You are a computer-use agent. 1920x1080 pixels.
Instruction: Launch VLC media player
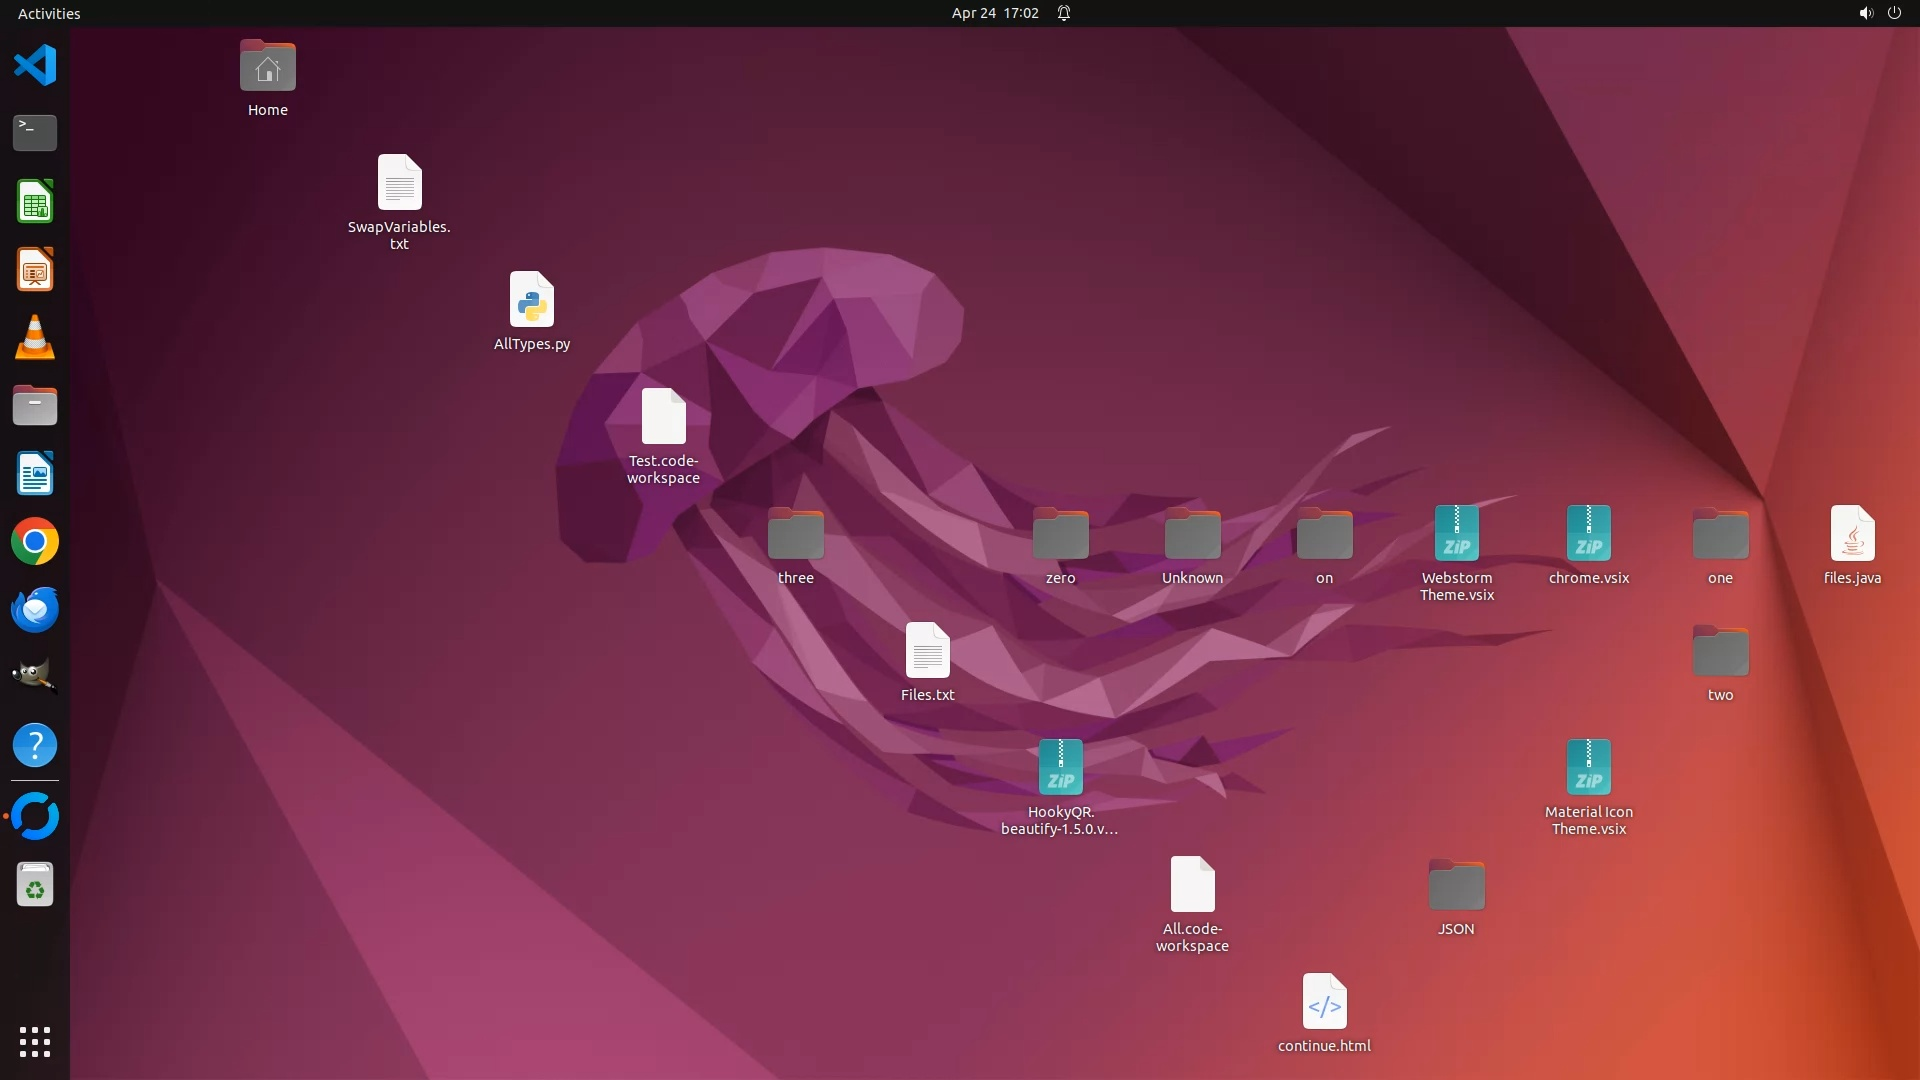click(x=35, y=338)
